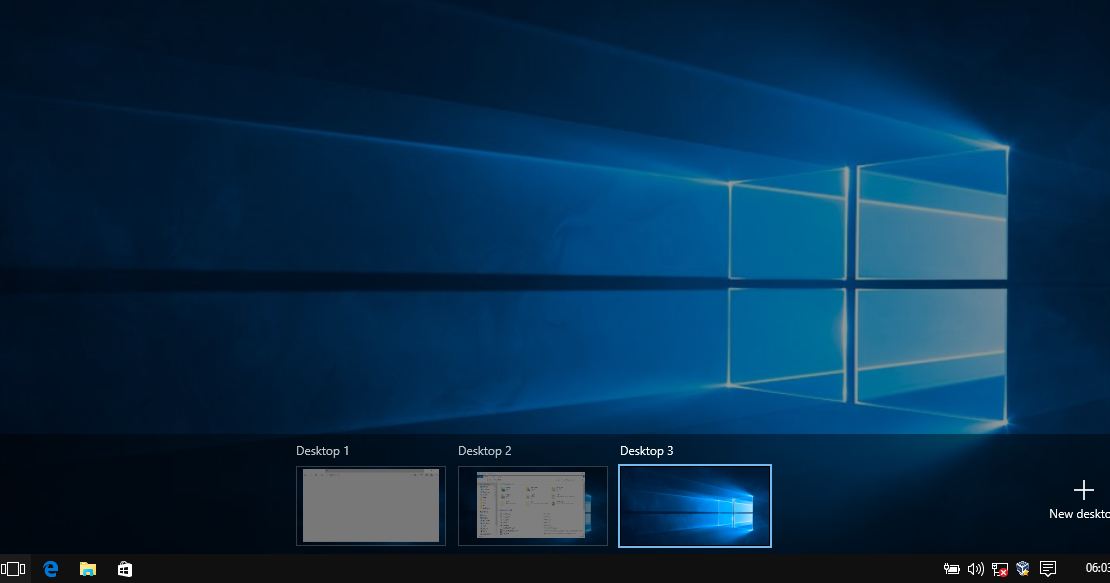Open File Explorer from the taskbar
Image resolution: width=1110 pixels, height=583 pixels.
[87, 568]
